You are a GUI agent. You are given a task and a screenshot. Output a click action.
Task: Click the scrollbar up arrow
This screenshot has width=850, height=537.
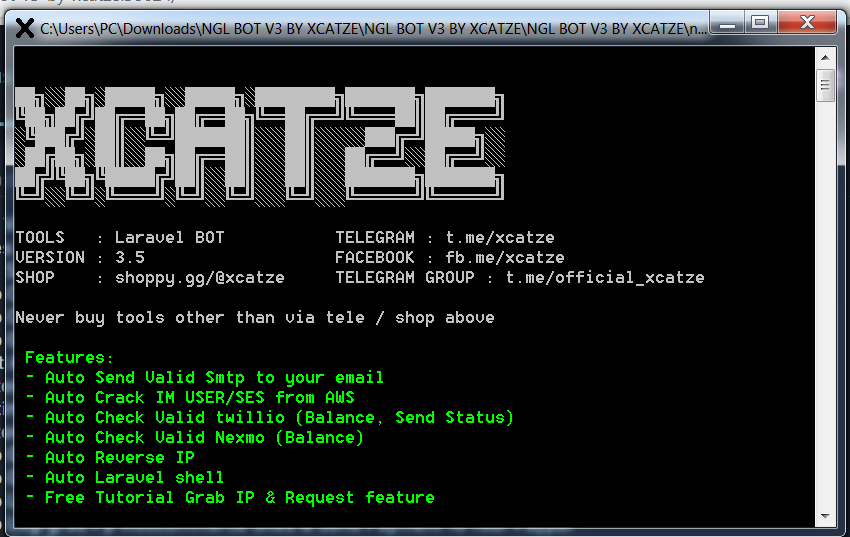[x=825, y=58]
